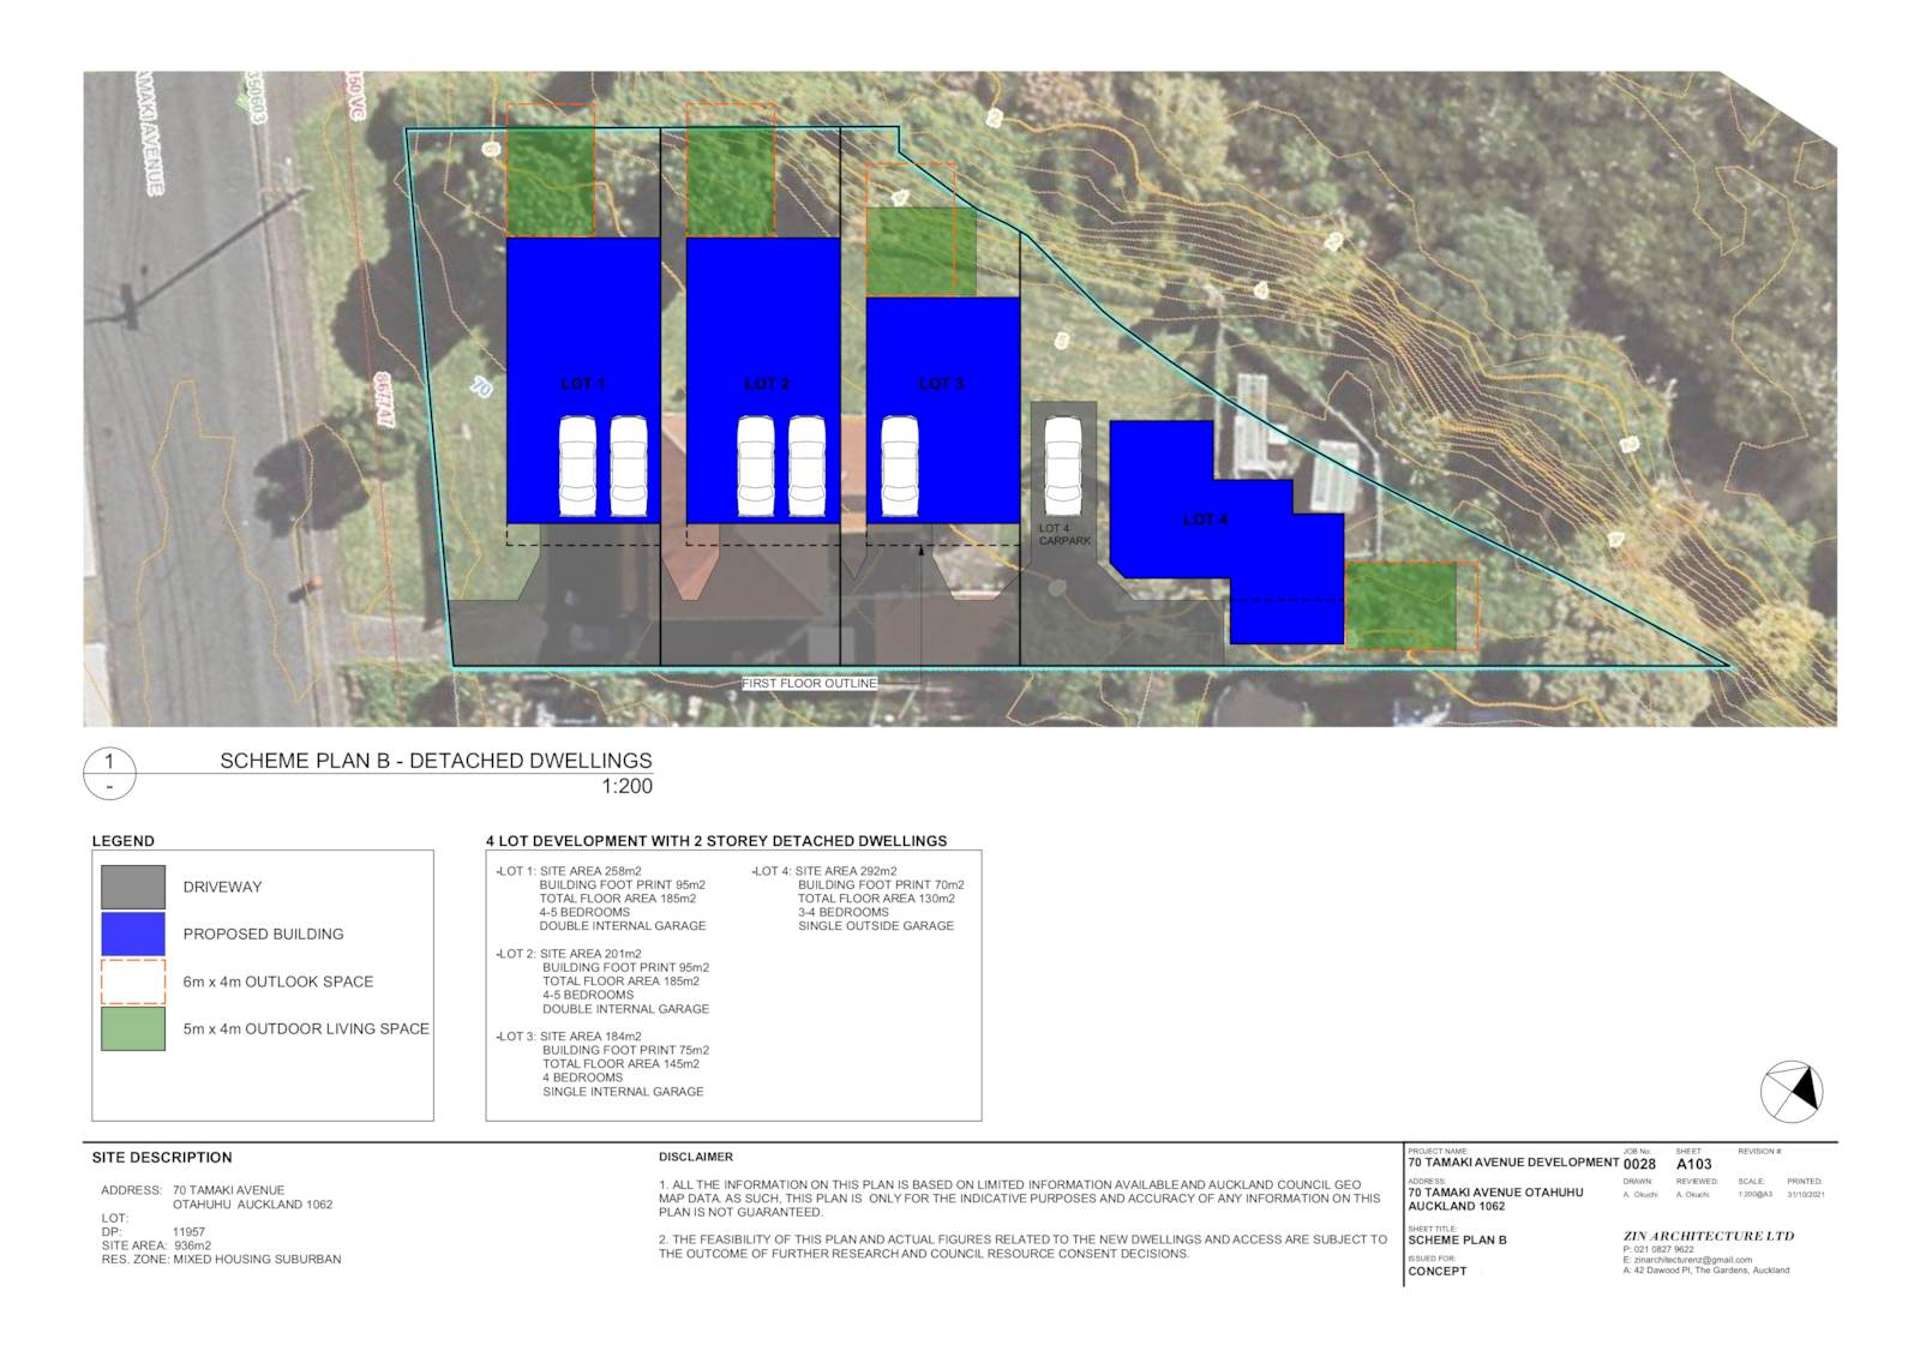The image size is (1920, 1357).
Task: Click 'LOT 4: SITE AREA 292m2' text
Action: click(825, 872)
